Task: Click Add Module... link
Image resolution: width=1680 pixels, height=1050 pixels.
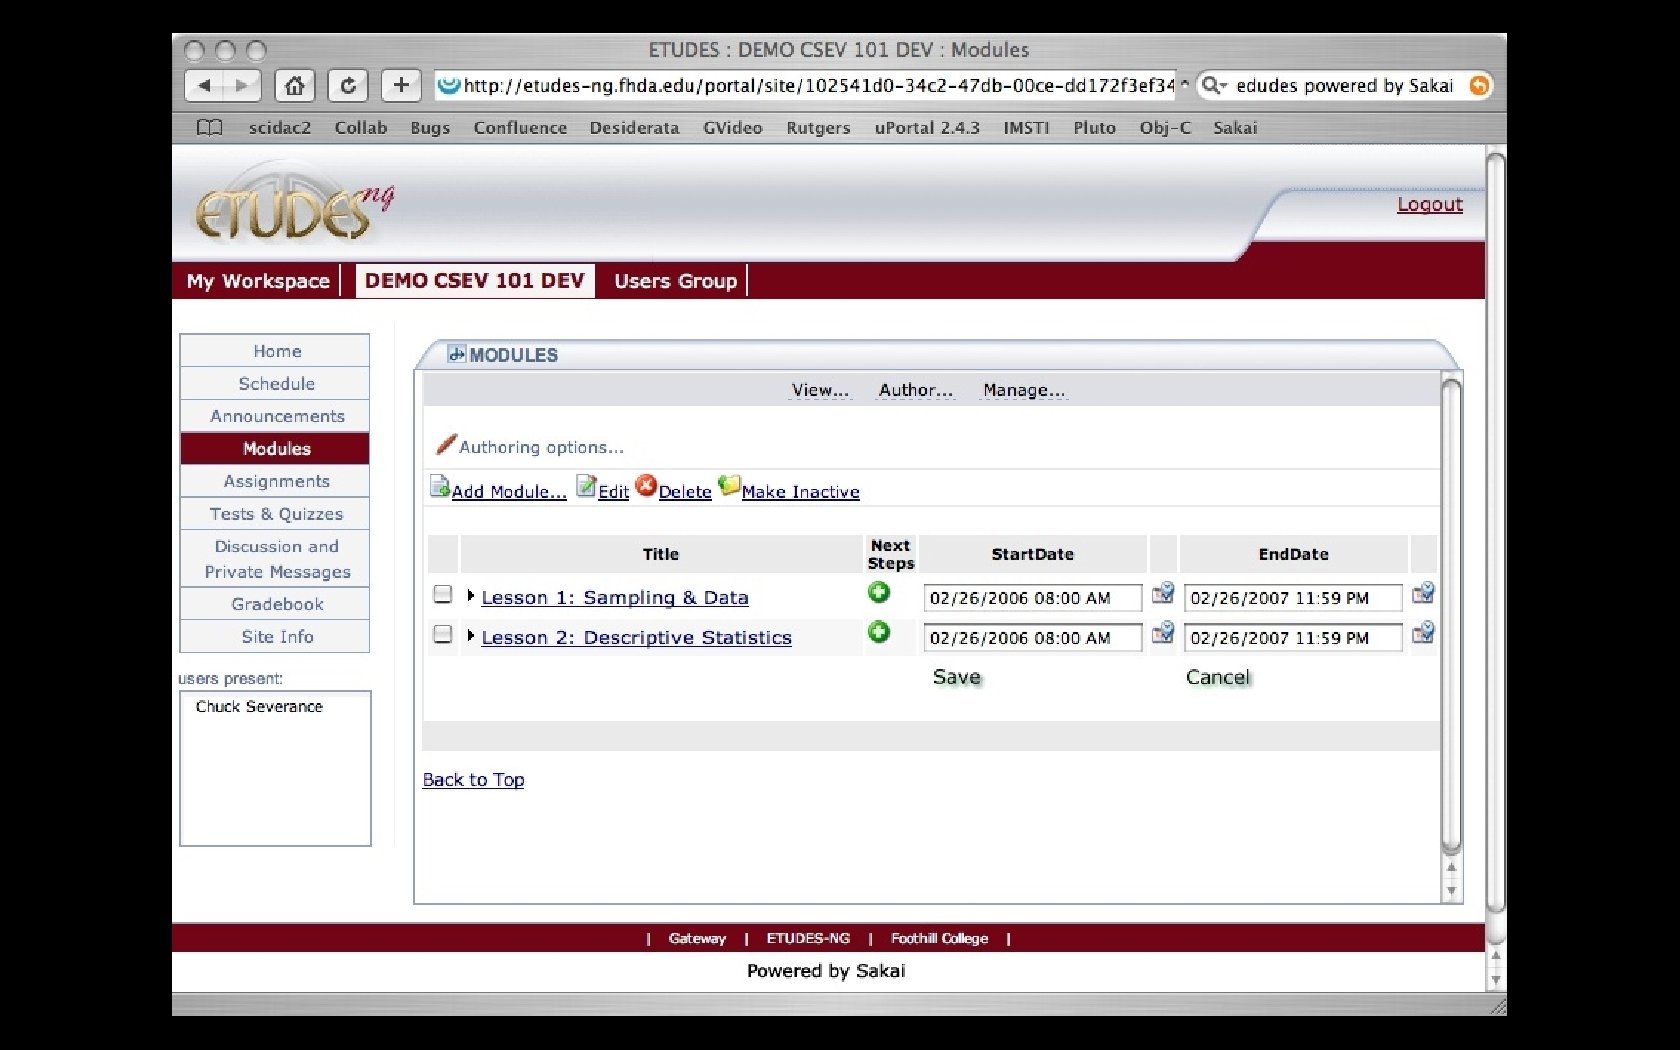Action: (x=509, y=492)
